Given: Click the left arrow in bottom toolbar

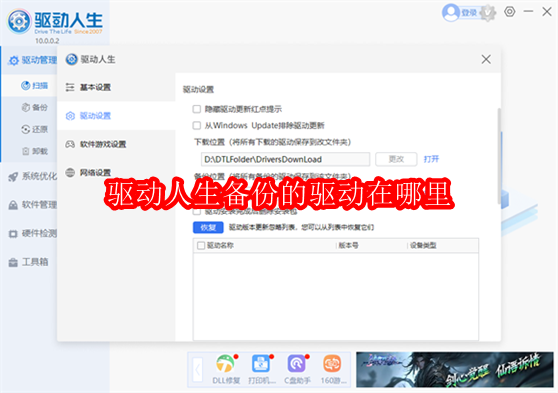Looking at the screenshot, I should pyautogui.click(x=198, y=370).
